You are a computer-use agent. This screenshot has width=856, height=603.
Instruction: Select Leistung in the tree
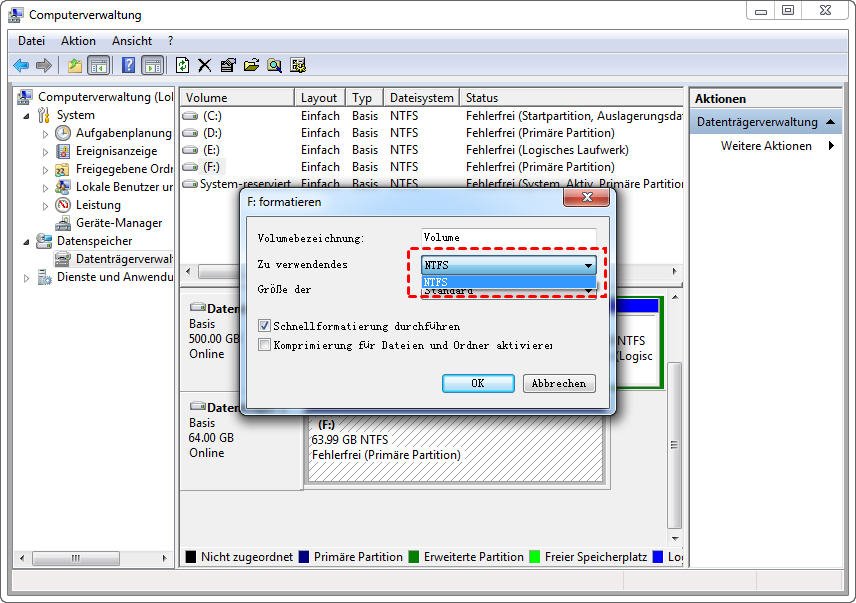(98, 205)
